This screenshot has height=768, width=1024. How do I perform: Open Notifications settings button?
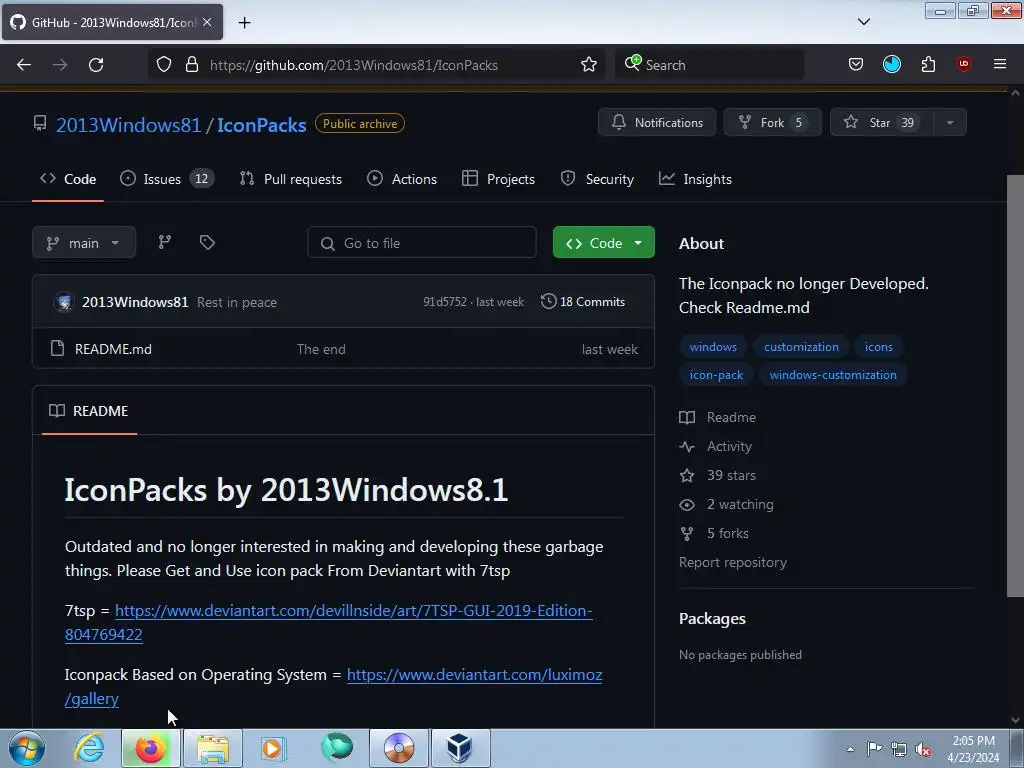pyautogui.click(x=657, y=123)
